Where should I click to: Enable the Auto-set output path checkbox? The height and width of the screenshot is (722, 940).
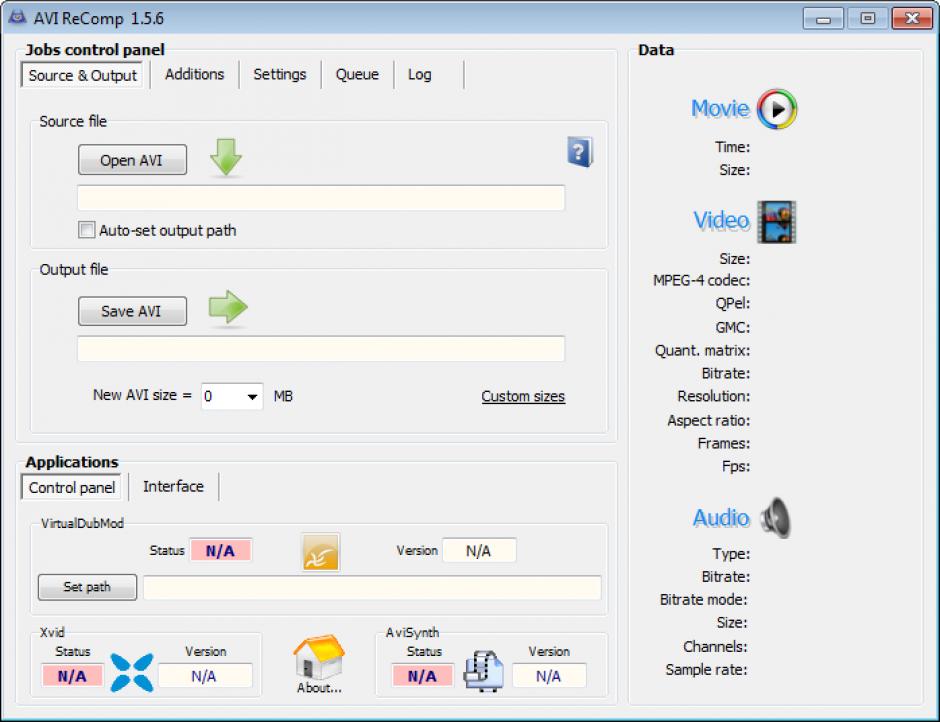87,230
